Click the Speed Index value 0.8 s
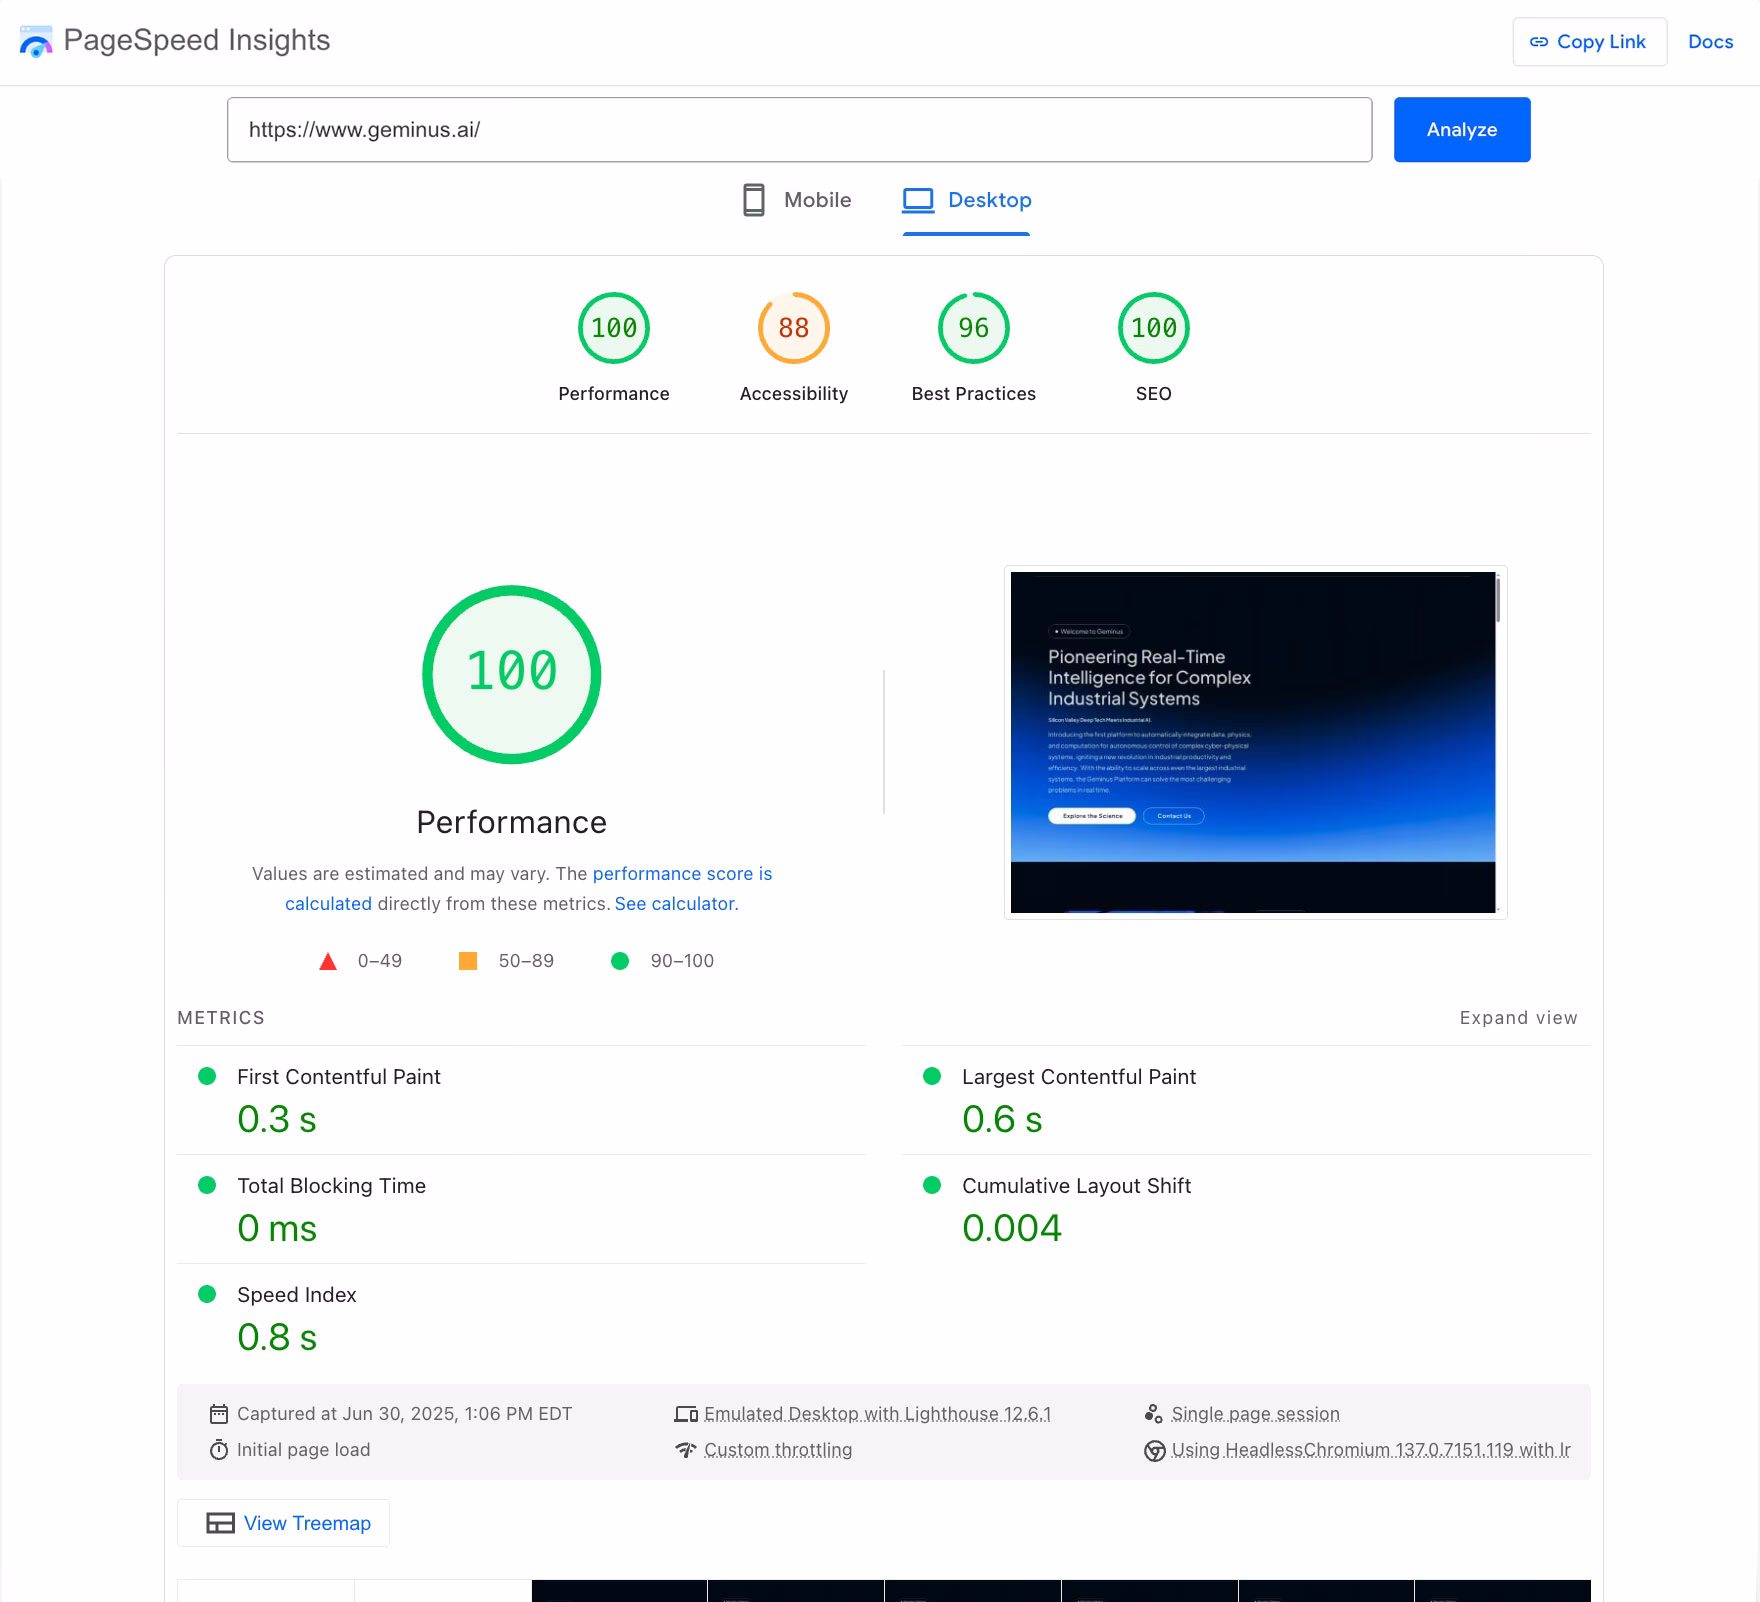Viewport: 1760px width, 1602px height. point(277,1338)
